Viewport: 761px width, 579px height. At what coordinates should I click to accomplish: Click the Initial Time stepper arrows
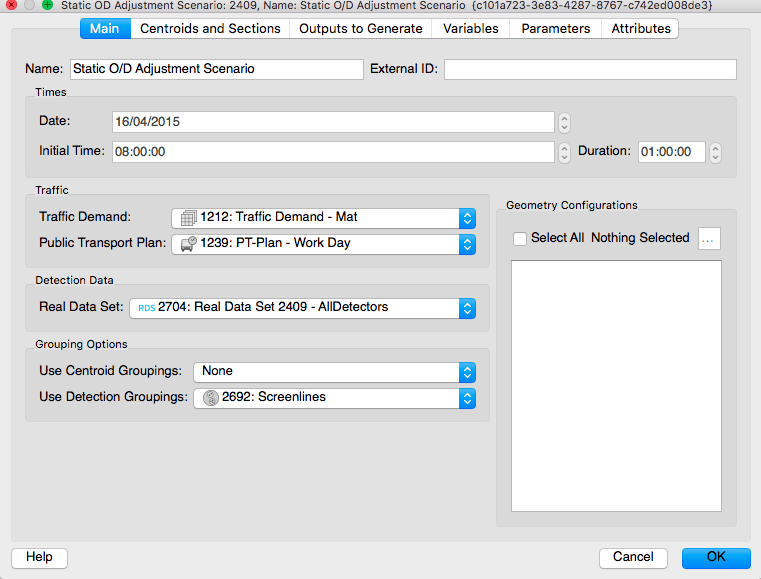pos(564,152)
